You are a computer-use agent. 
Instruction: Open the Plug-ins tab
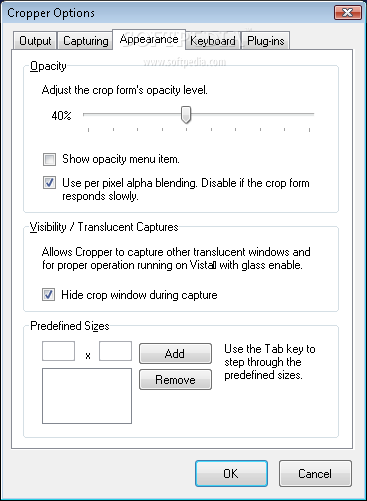pos(266,41)
